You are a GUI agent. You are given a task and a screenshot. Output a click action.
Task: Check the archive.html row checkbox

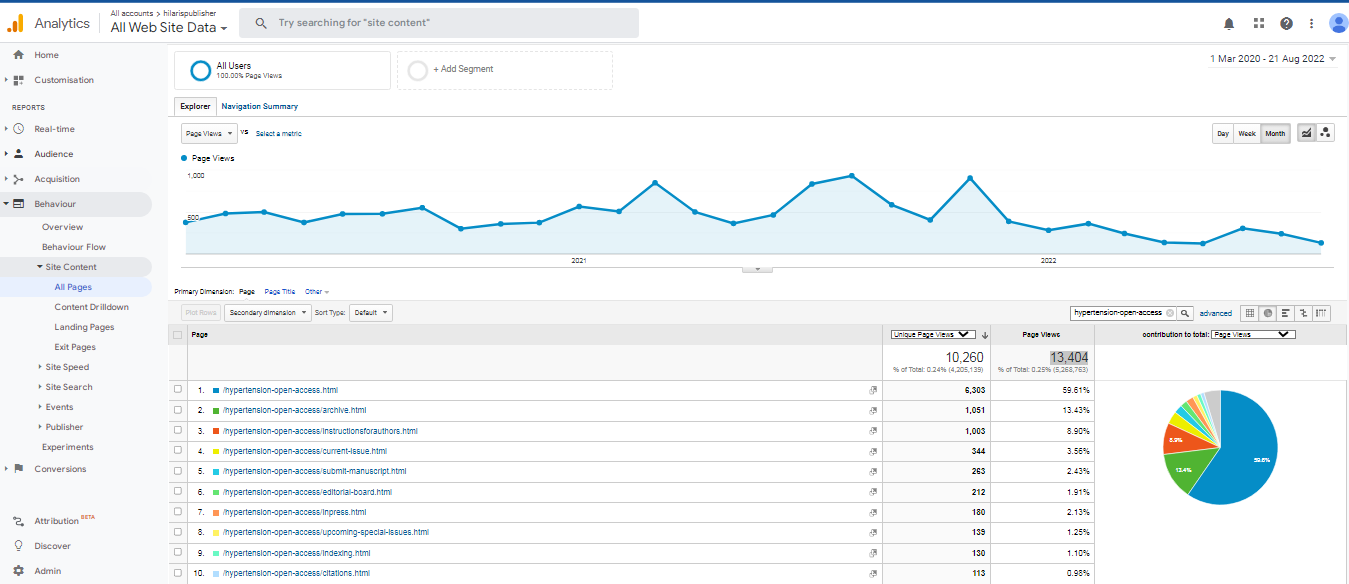(178, 410)
